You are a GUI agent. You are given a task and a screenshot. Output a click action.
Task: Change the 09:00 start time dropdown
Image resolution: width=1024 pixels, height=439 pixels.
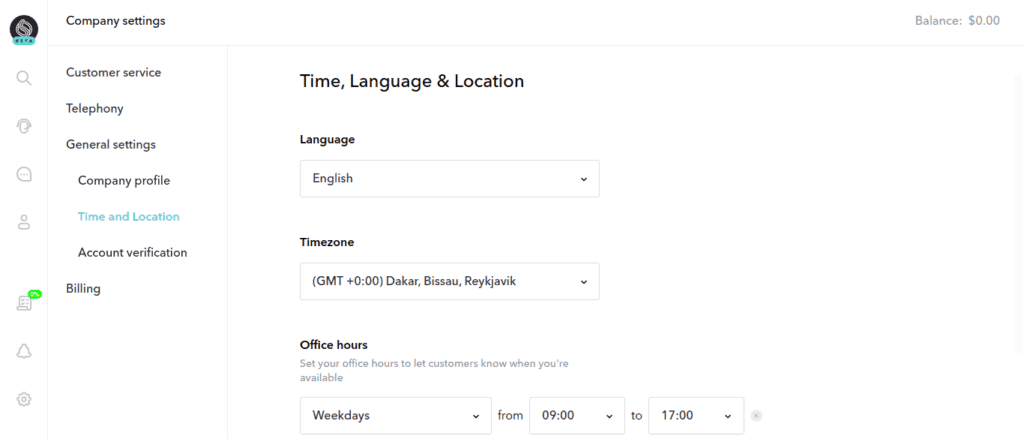tap(577, 415)
